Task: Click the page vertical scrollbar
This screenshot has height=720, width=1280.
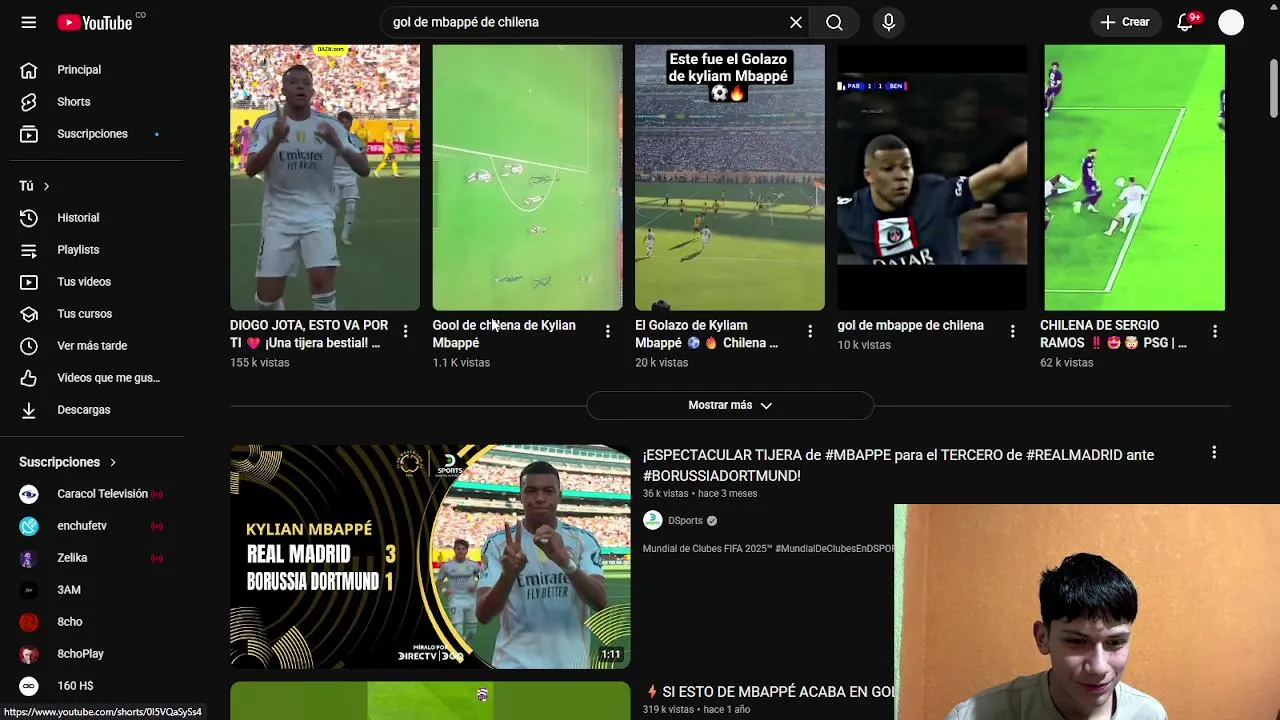Action: [x=1273, y=88]
